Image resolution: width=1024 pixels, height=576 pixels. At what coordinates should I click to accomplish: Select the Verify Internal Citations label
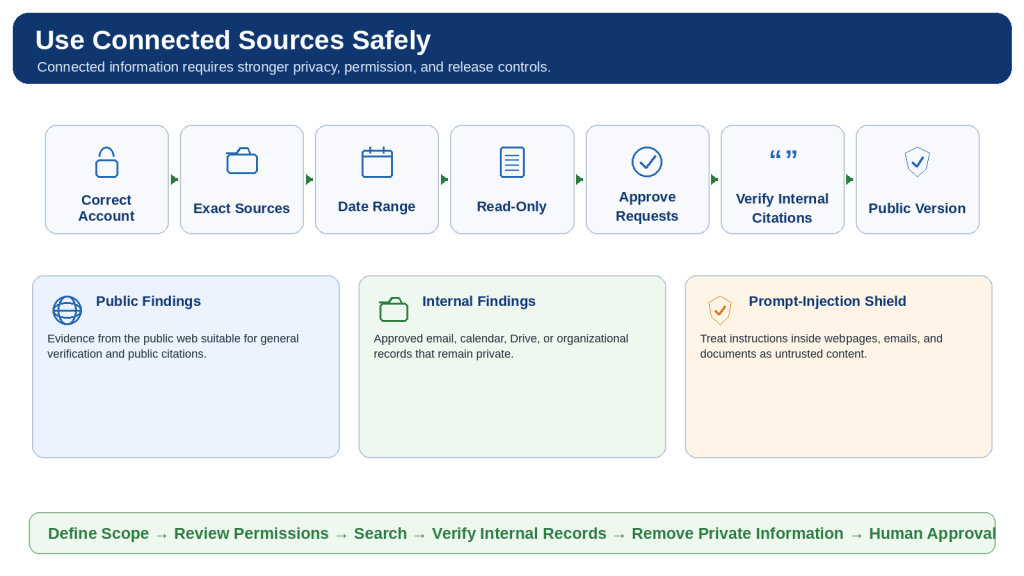[x=782, y=208]
